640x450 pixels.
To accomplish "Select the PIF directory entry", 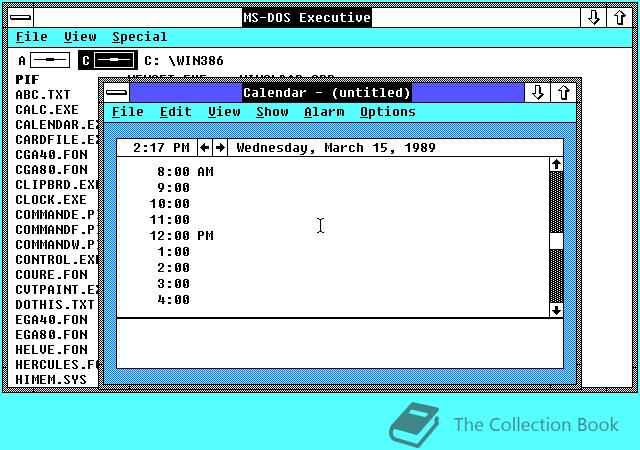I will coord(27,80).
